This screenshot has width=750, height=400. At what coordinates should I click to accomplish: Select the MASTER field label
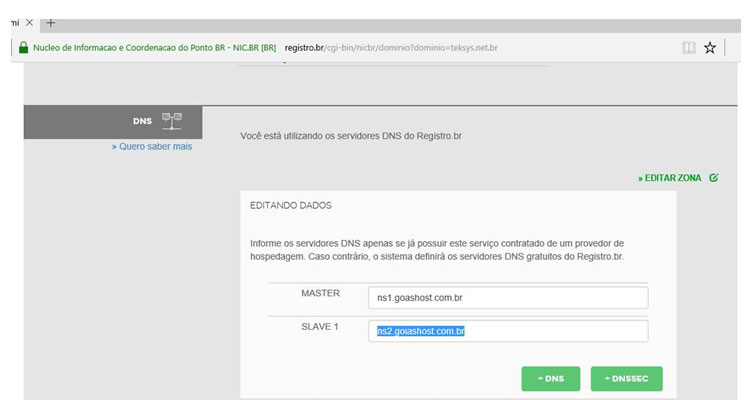coord(321,294)
